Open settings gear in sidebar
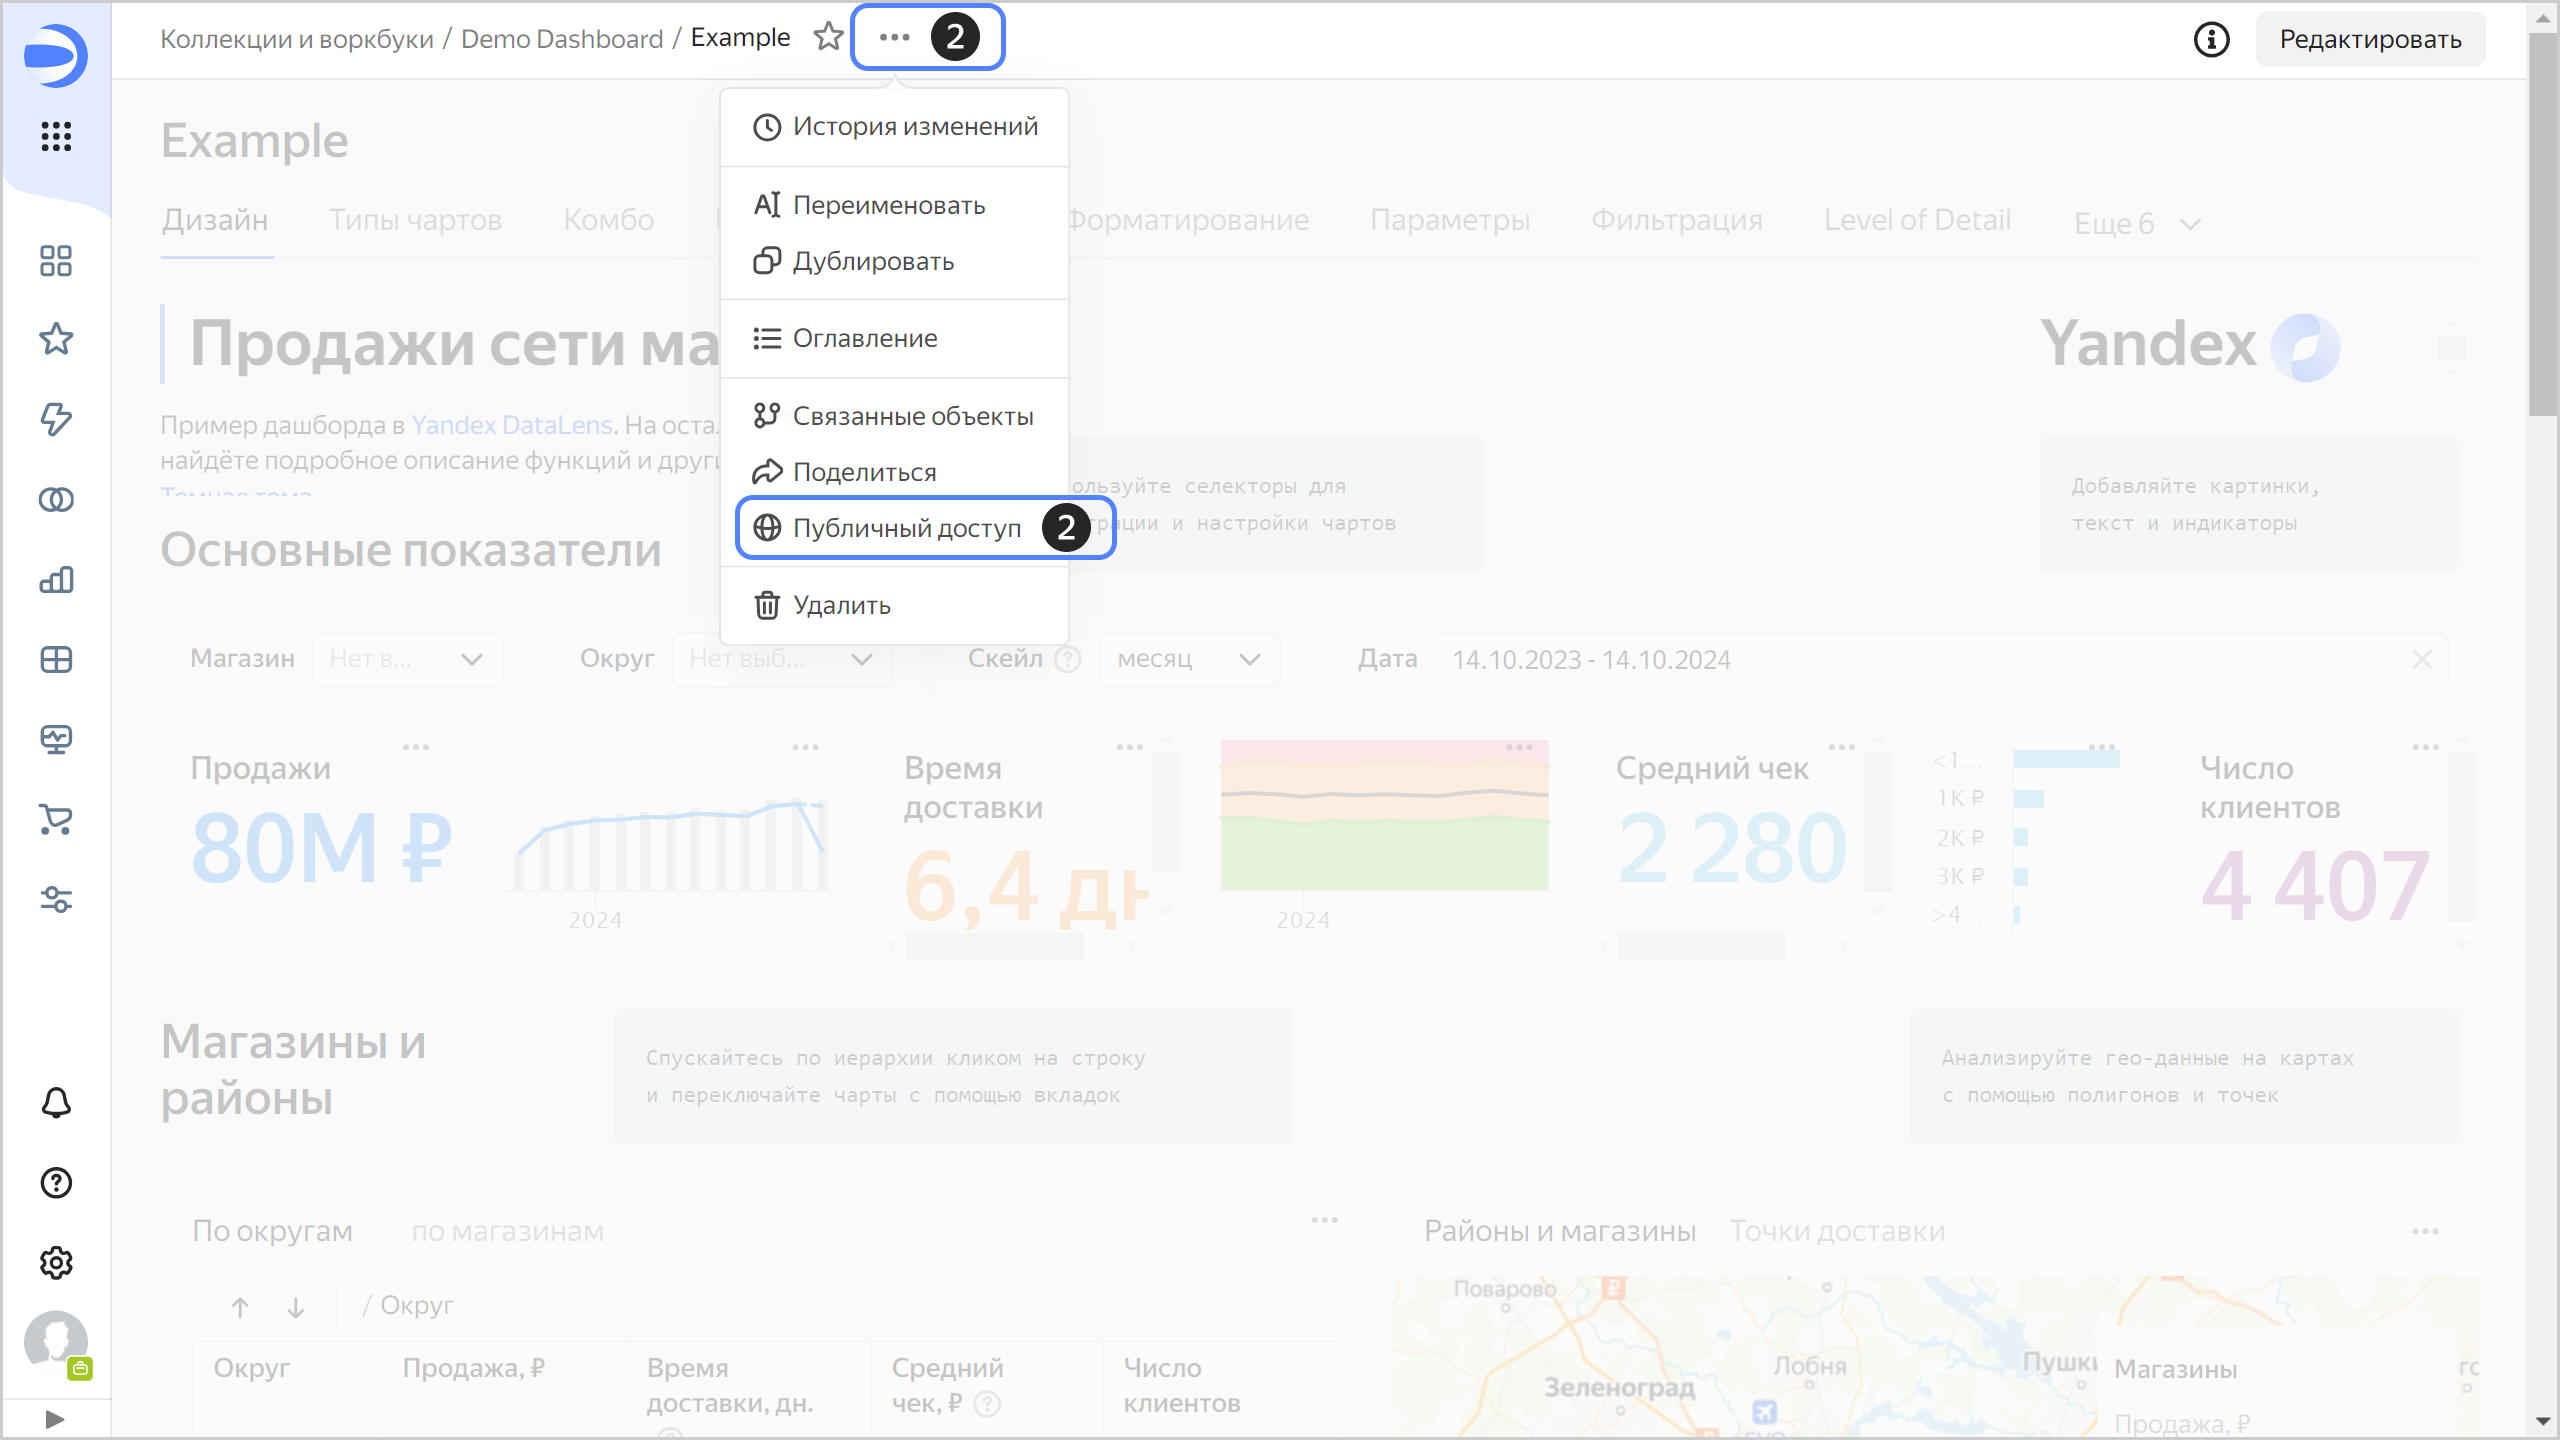 (x=56, y=1263)
